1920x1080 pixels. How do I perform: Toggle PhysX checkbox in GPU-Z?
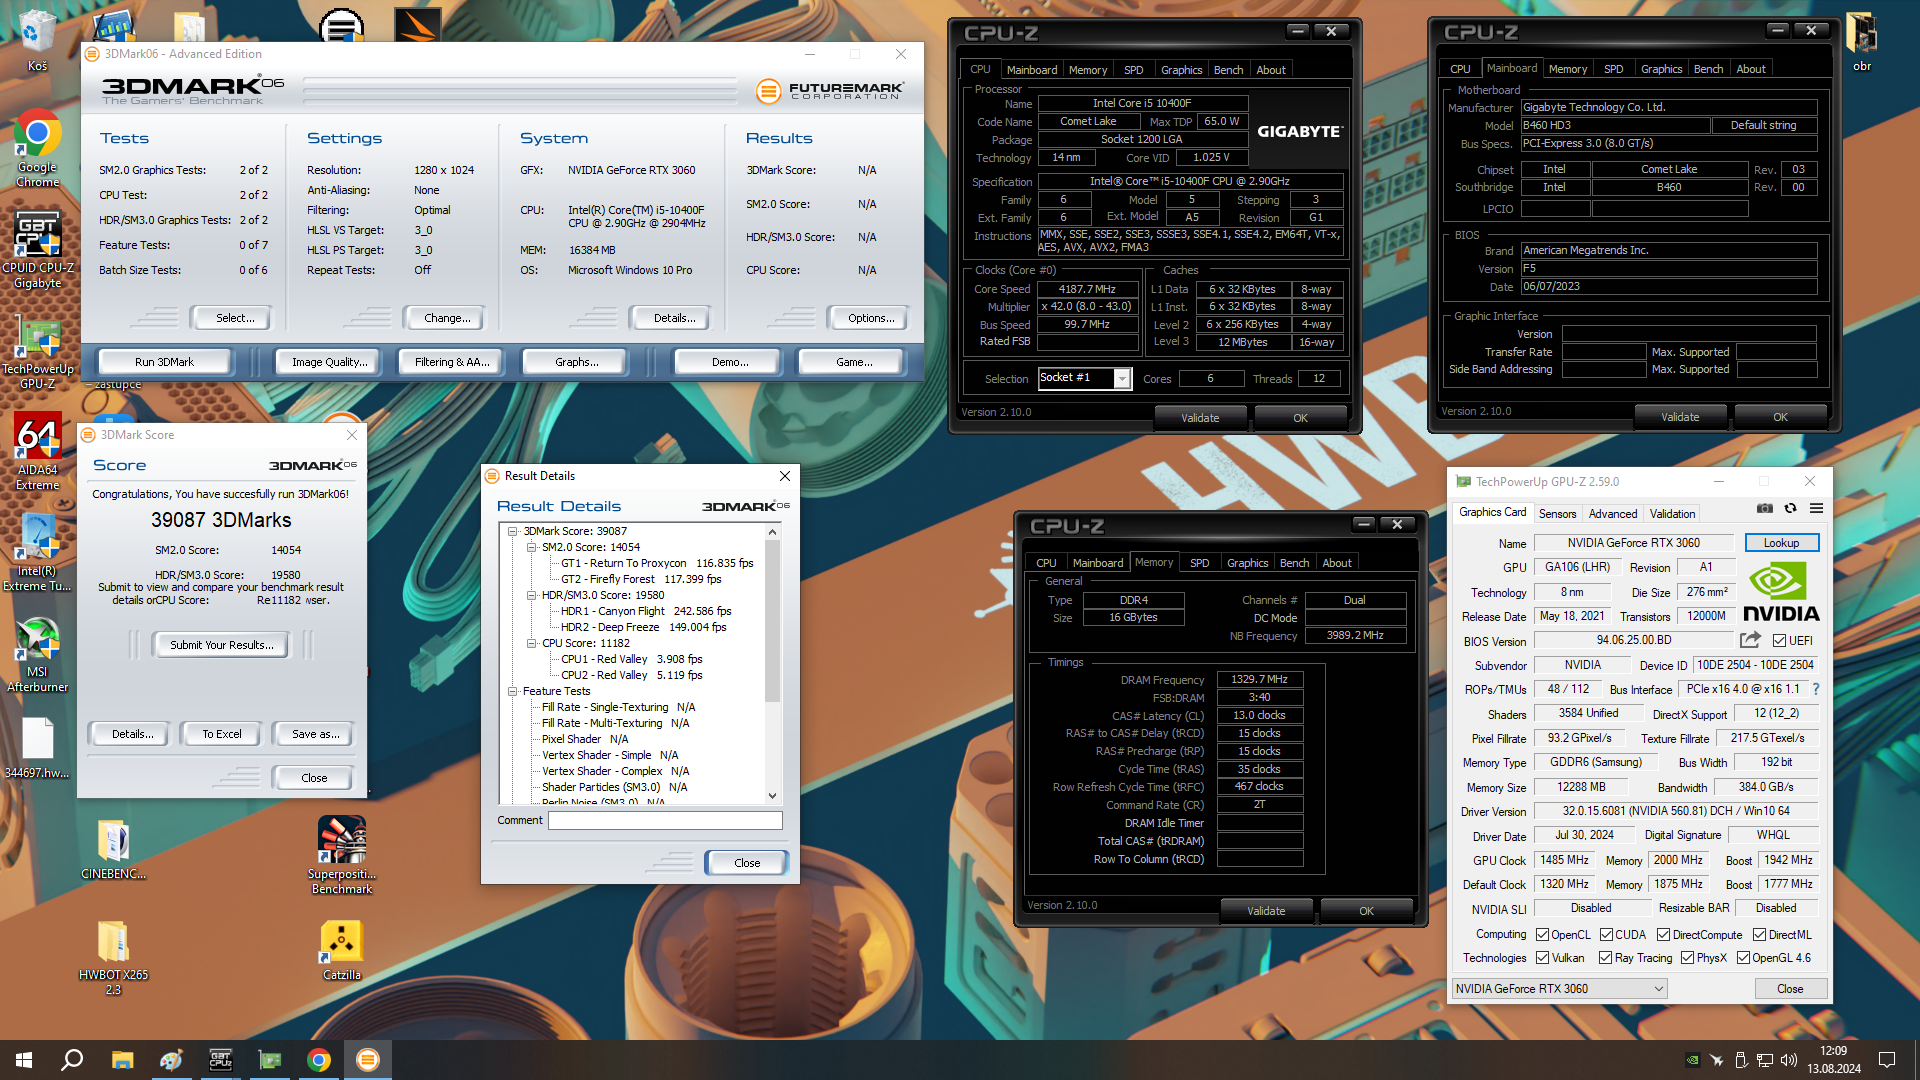(x=1687, y=958)
